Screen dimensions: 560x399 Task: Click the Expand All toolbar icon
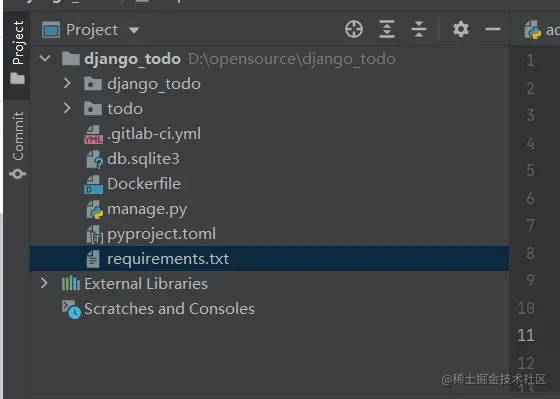[387, 29]
